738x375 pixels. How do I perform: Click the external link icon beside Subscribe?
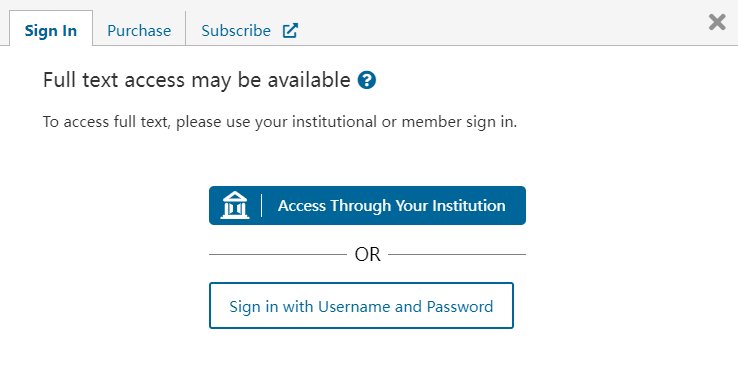(x=290, y=31)
